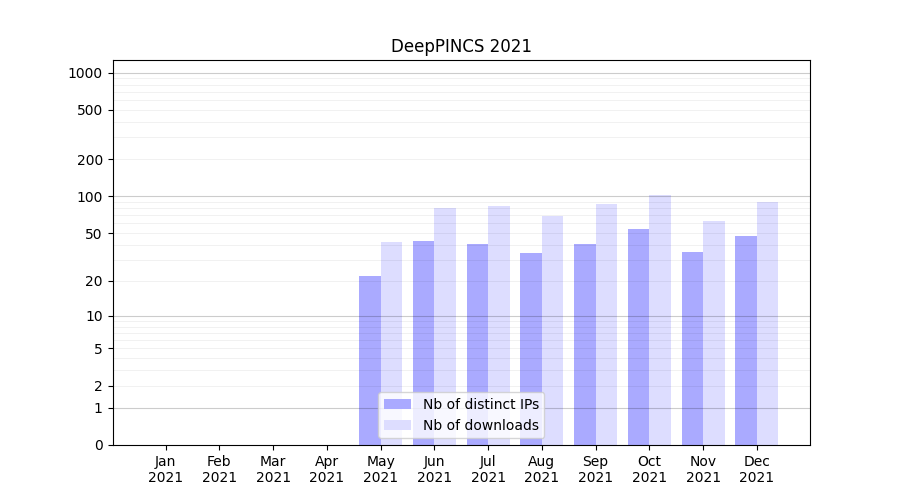Click the 'Nb of downloads' legend swatch
The image size is (900, 500).
pos(397,425)
